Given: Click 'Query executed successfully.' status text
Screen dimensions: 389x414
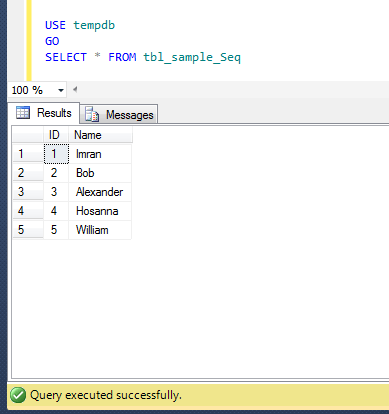Looking at the screenshot, I should (x=106, y=395).
